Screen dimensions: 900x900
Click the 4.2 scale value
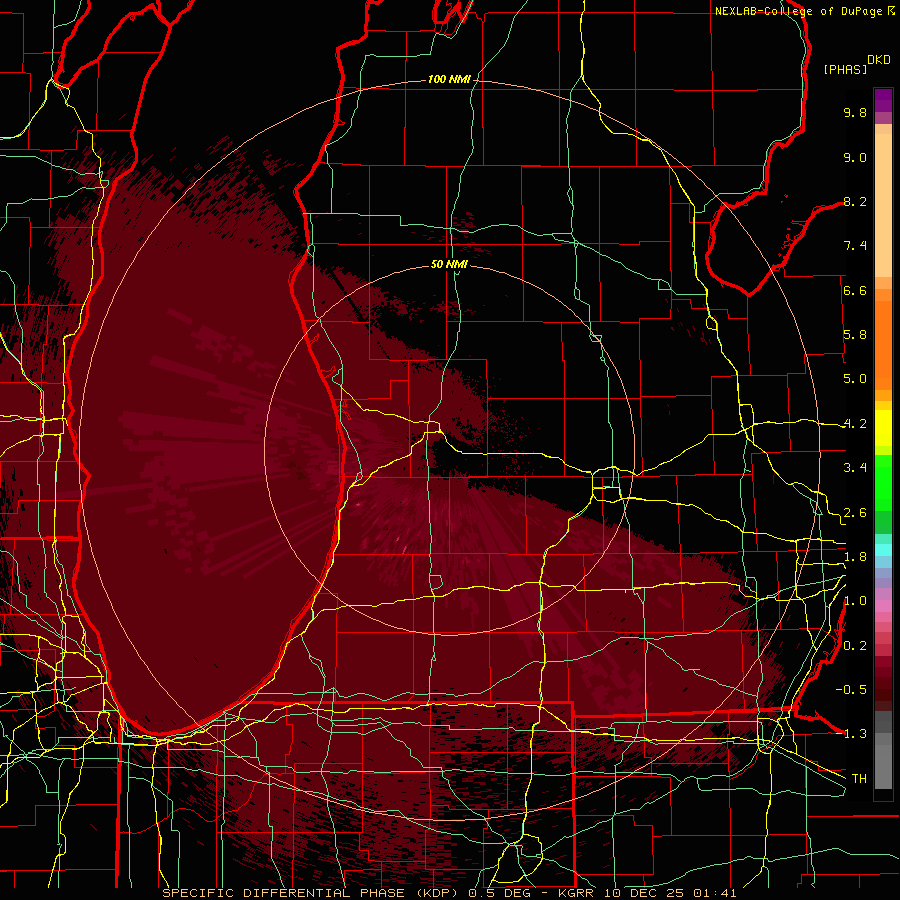[x=855, y=424]
